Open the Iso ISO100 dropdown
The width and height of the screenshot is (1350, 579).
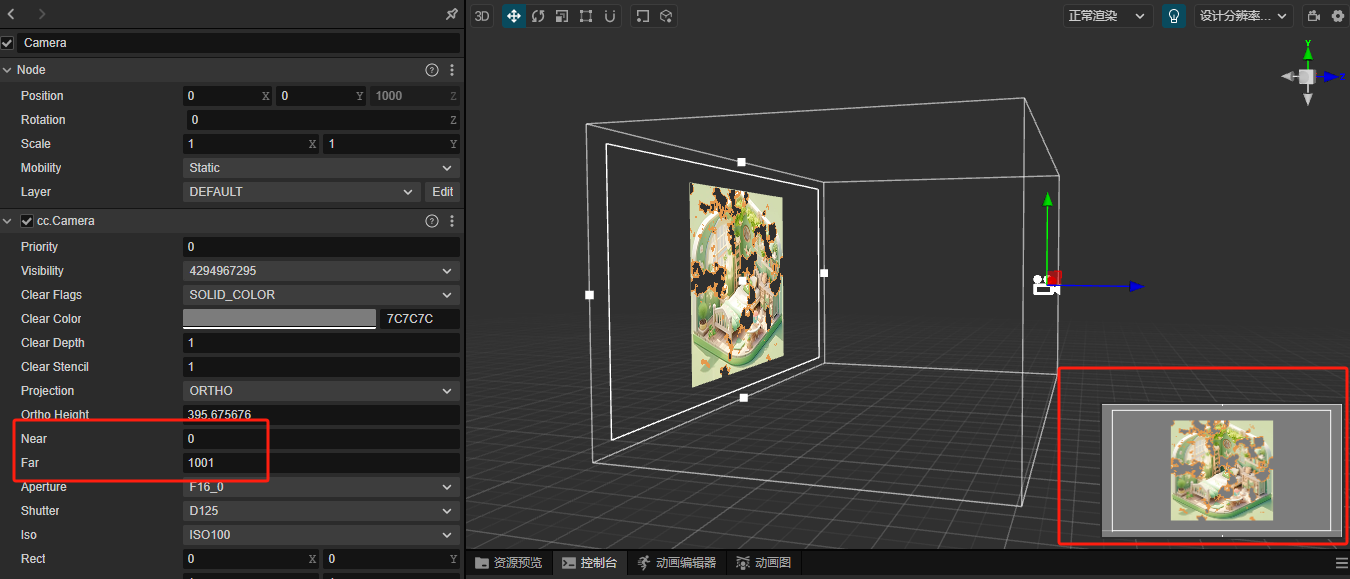tap(321, 535)
